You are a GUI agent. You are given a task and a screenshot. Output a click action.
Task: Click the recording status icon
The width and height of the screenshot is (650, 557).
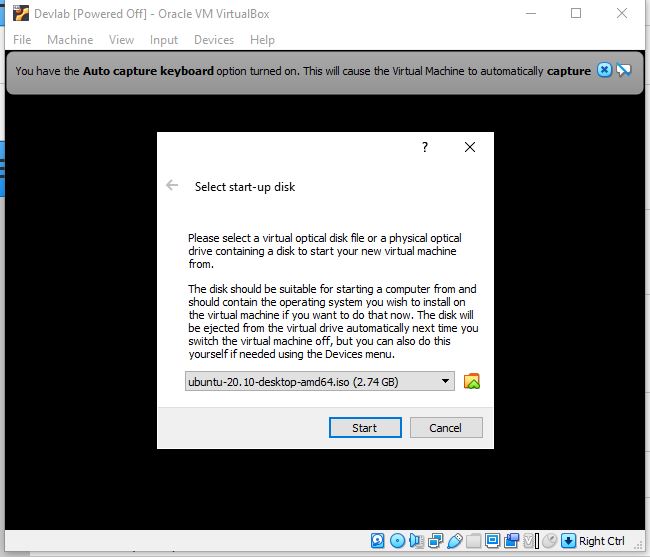tap(512, 541)
